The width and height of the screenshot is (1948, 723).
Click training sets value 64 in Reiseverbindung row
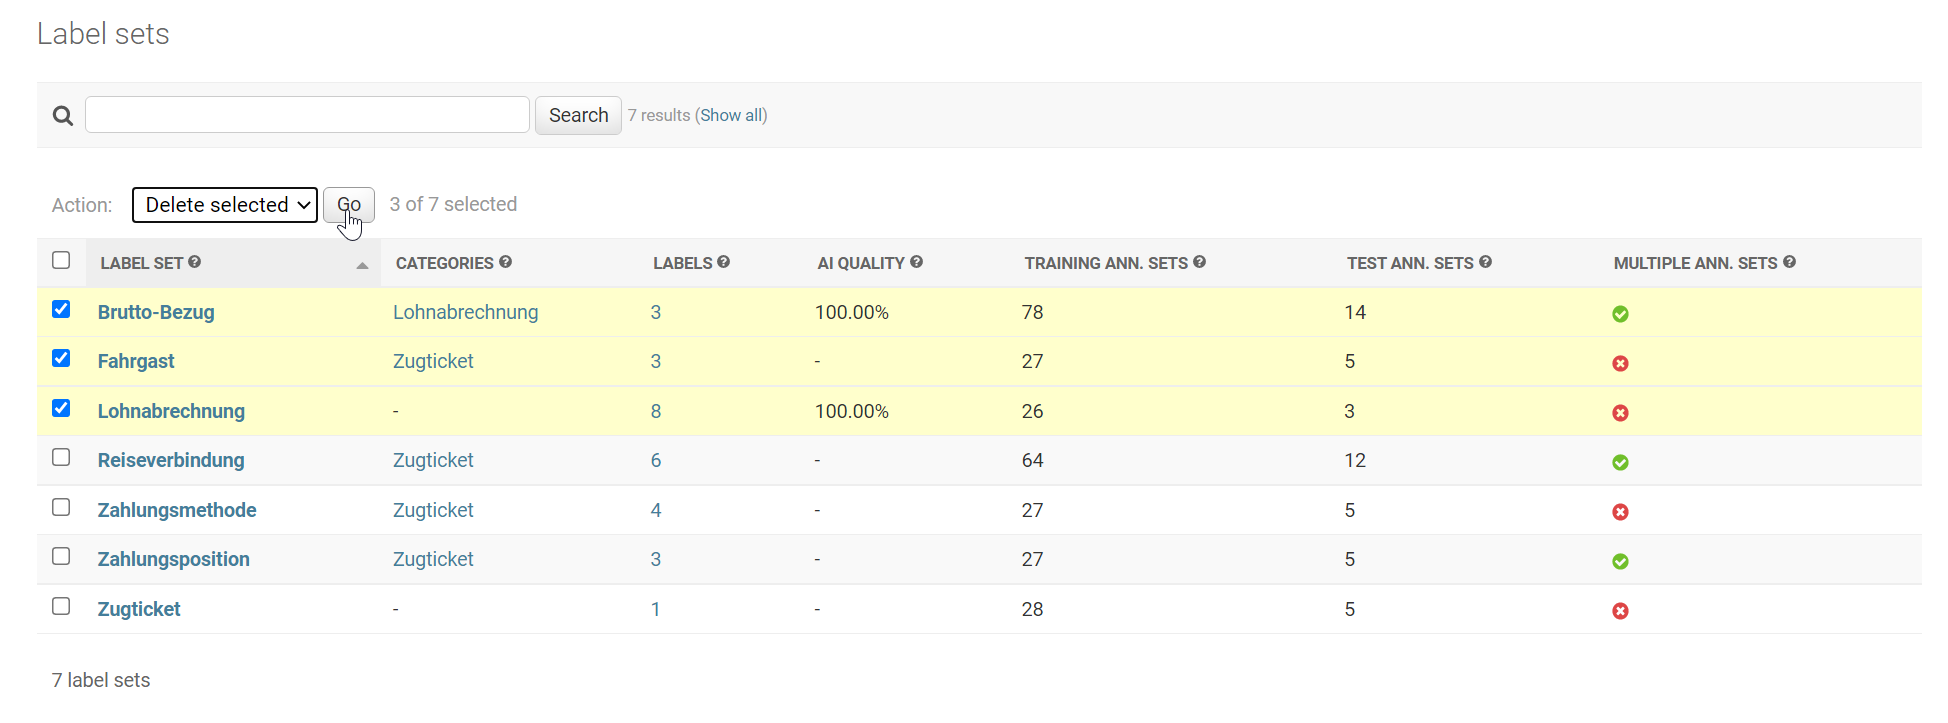tap(1033, 460)
